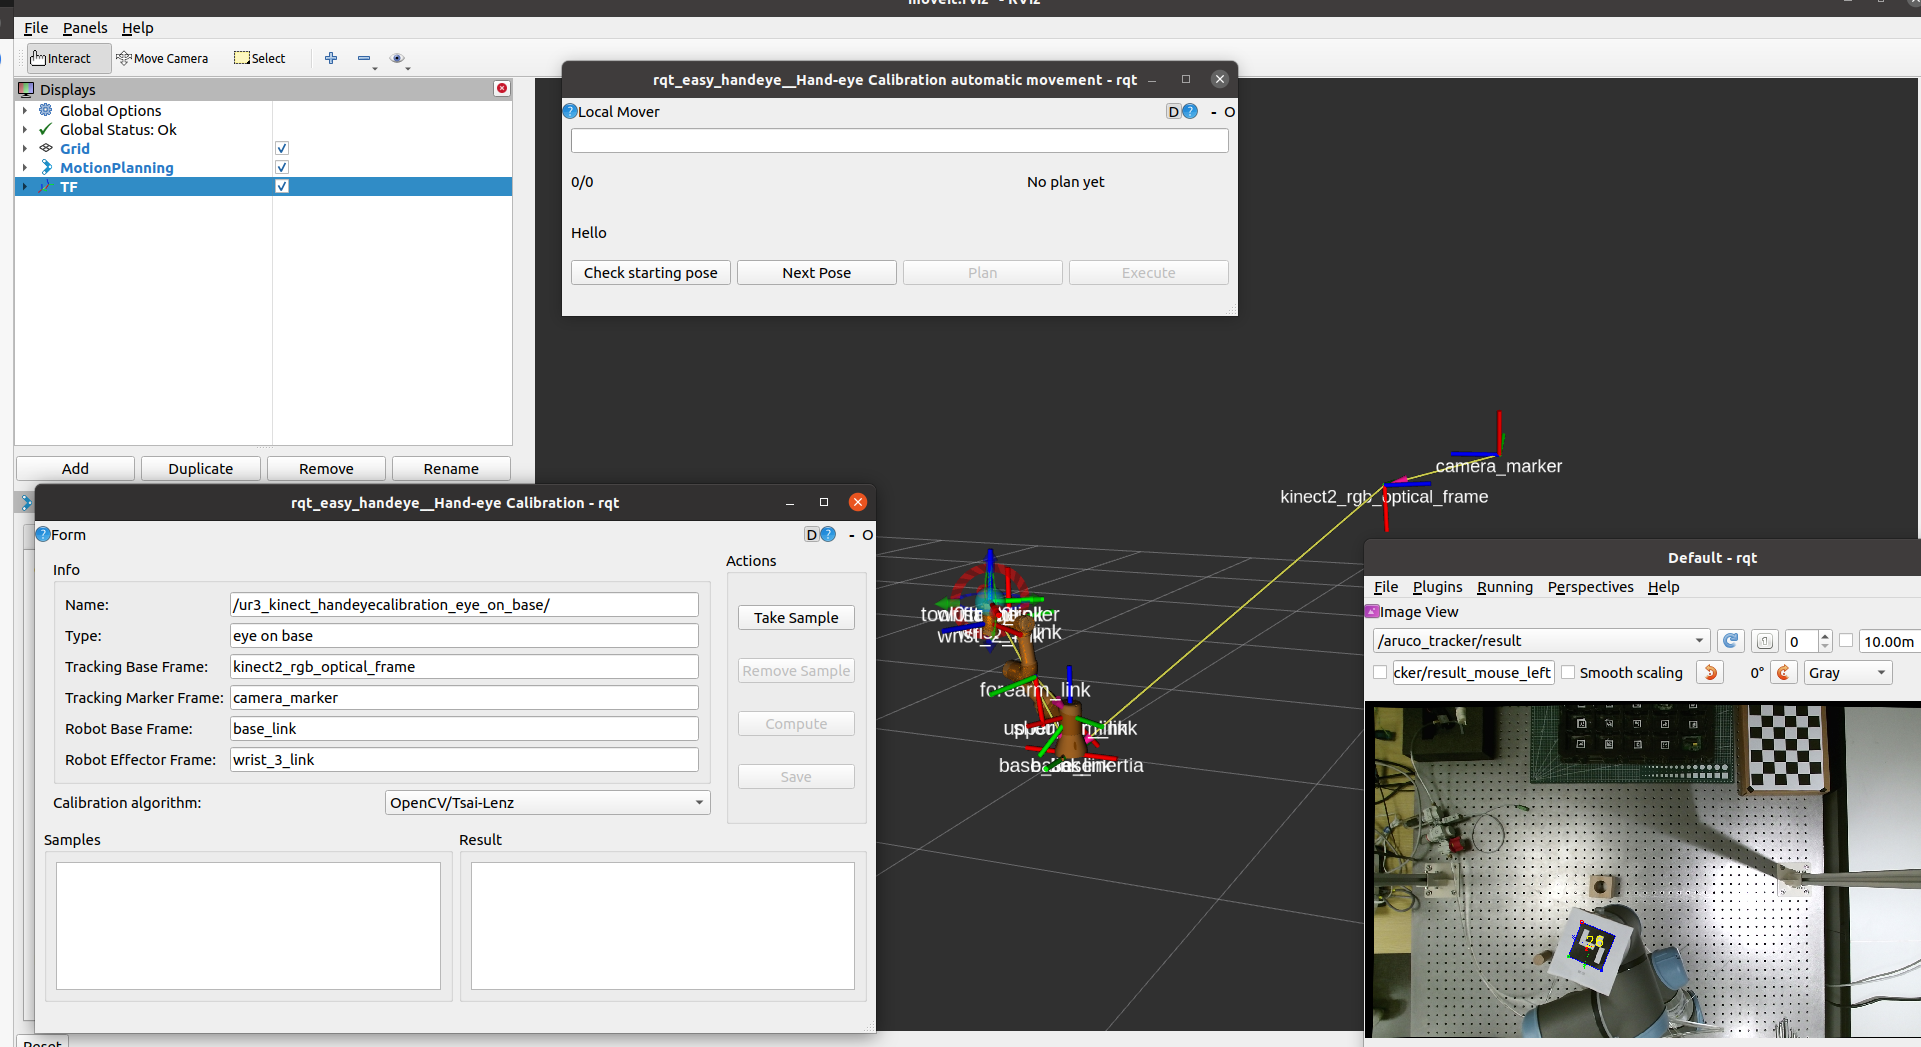The image size is (1921, 1047).
Task: Toggle the dynamic range checkbox before 10.00m
Action: point(1846,641)
